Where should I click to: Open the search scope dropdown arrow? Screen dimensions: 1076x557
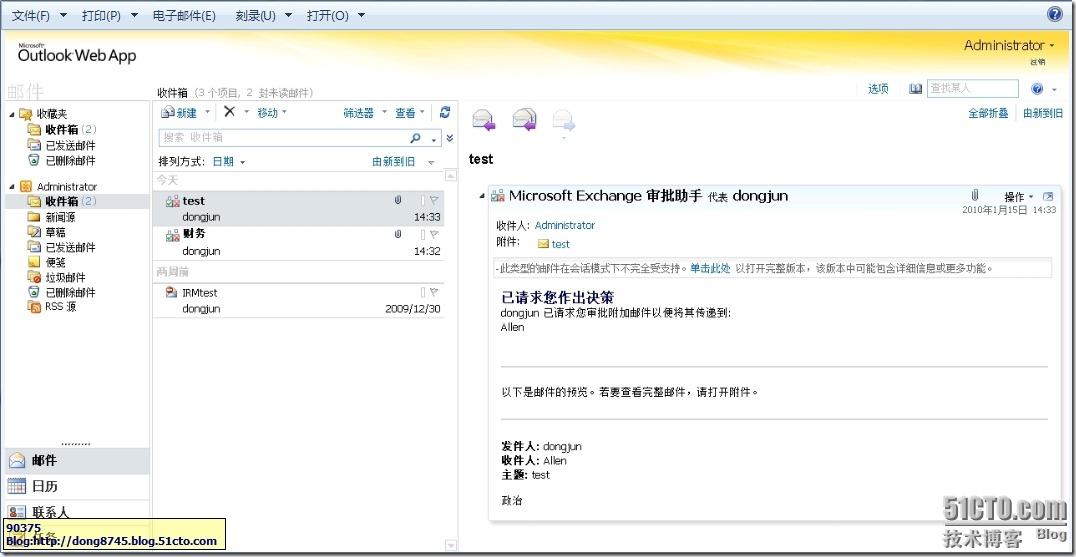point(434,139)
